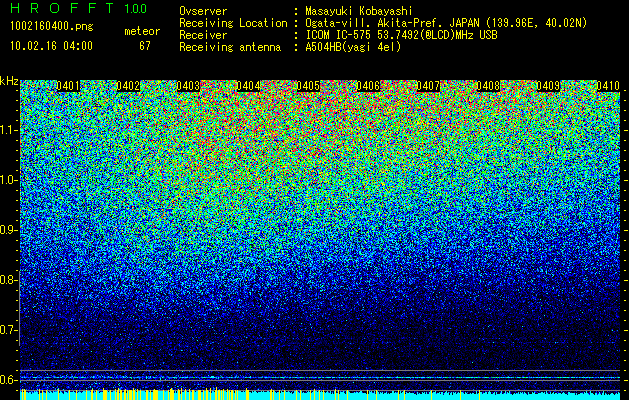Click the Receiving antenna label
Viewport: 629px width, 400px height.
(x=230, y=47)
